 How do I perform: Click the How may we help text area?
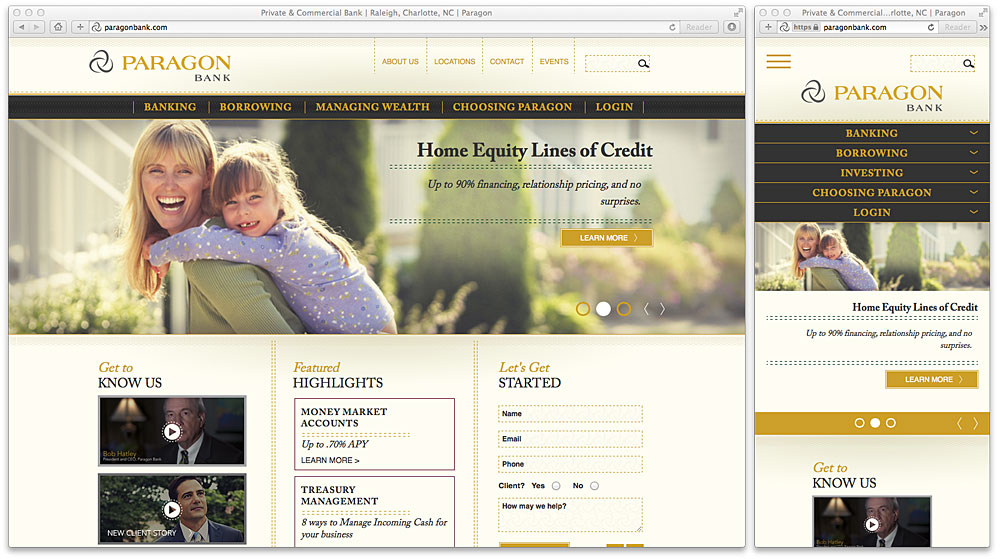pos(570,515)
